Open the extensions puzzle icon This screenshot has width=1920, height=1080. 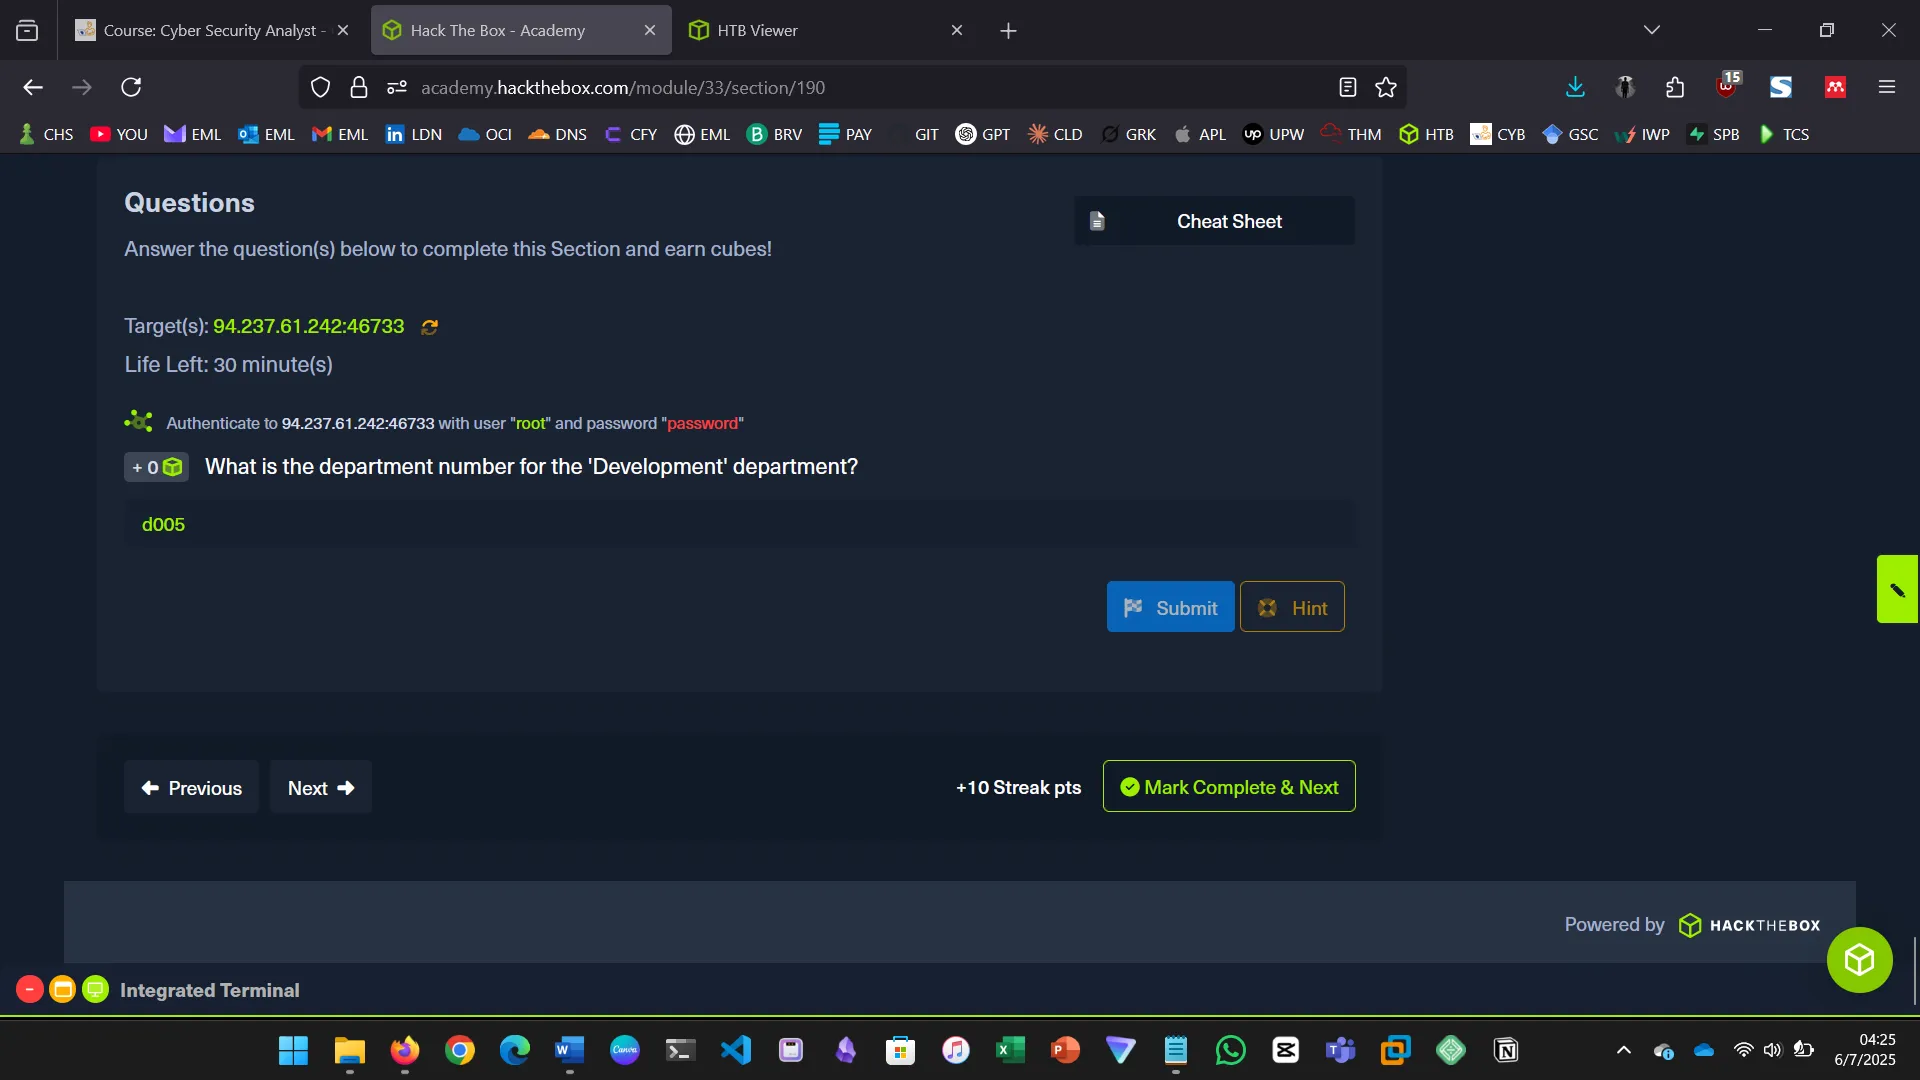pos(1676,88)
